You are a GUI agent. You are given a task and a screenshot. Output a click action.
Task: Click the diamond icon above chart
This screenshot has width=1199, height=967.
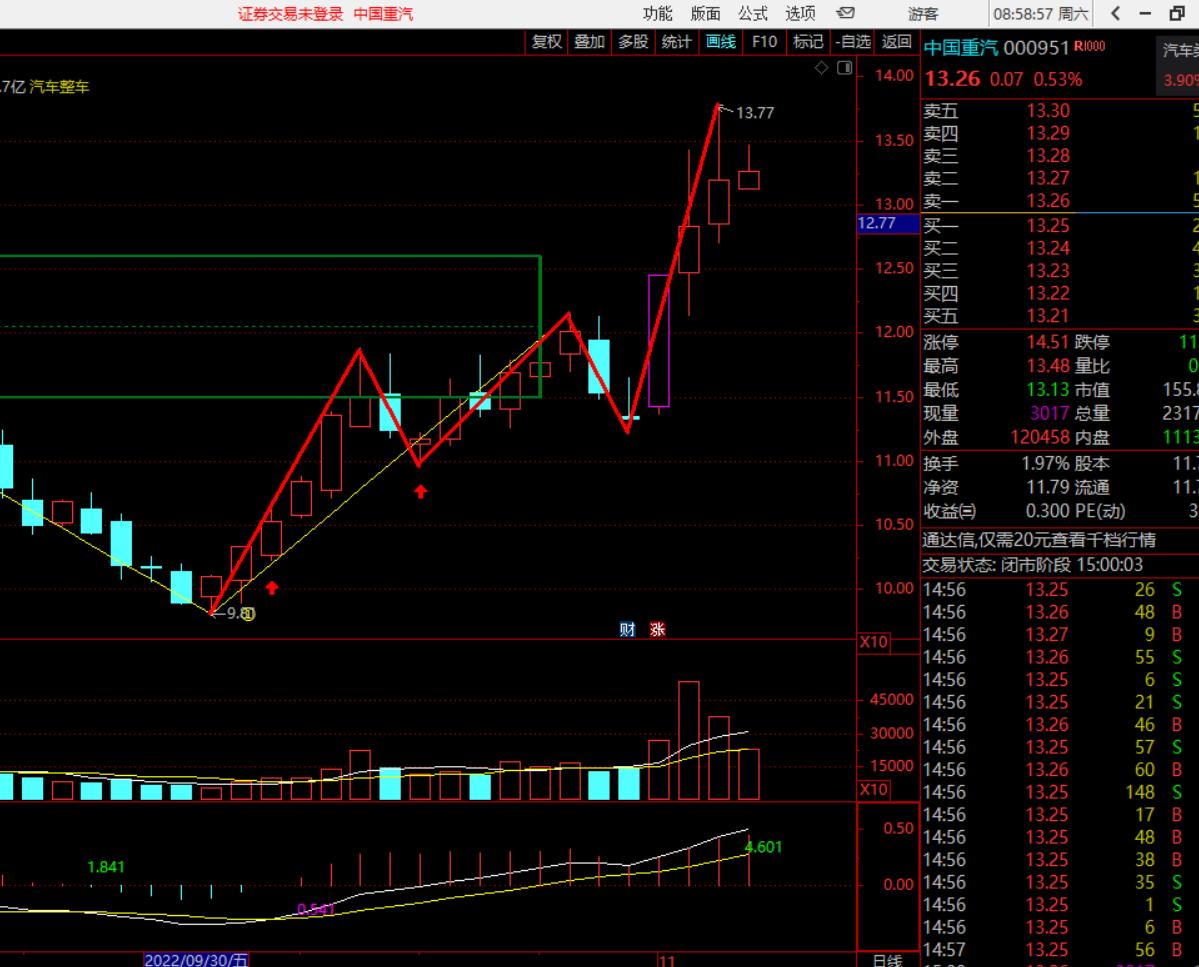tap(821, 68)
